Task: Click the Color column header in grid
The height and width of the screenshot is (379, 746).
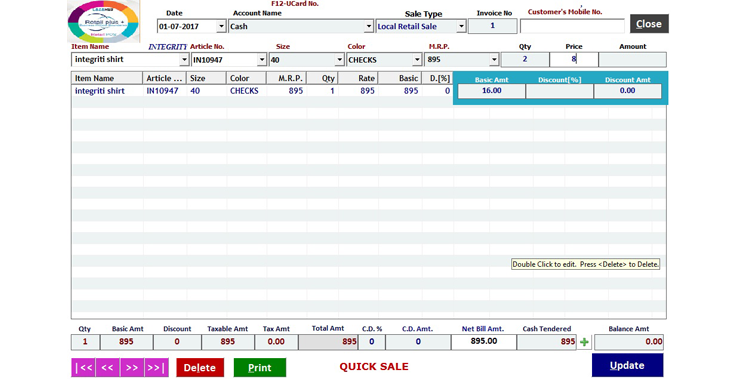Action: pos(246,78)
